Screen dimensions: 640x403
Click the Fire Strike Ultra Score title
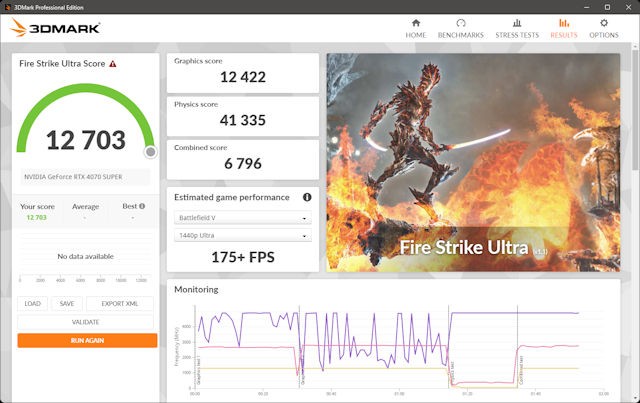click(62, 64)
